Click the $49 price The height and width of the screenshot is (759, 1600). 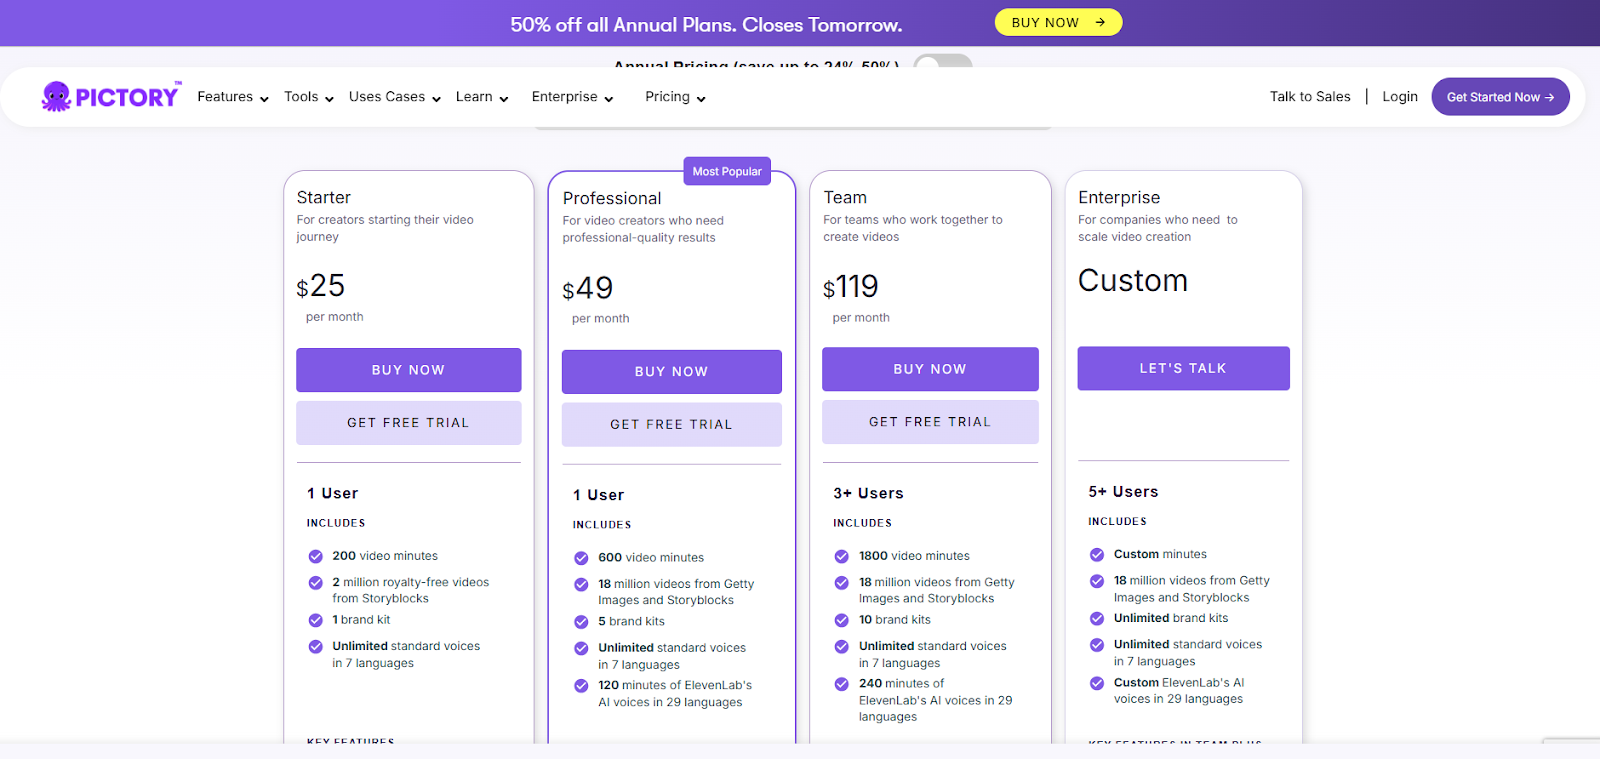[588, 288]
